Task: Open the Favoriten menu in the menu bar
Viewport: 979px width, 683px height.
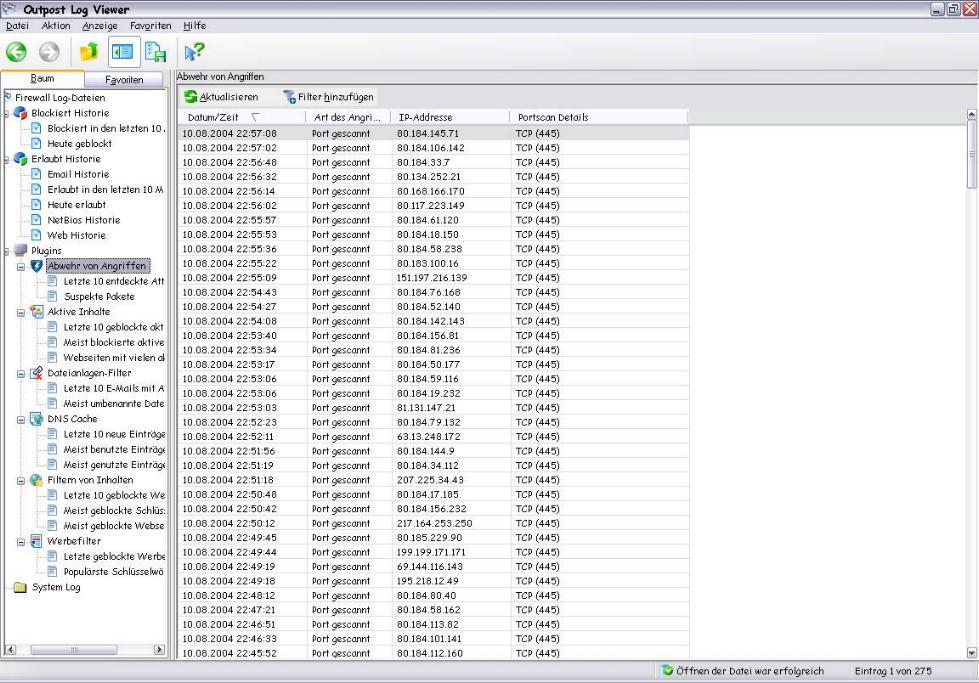Action: pos(150,26)
